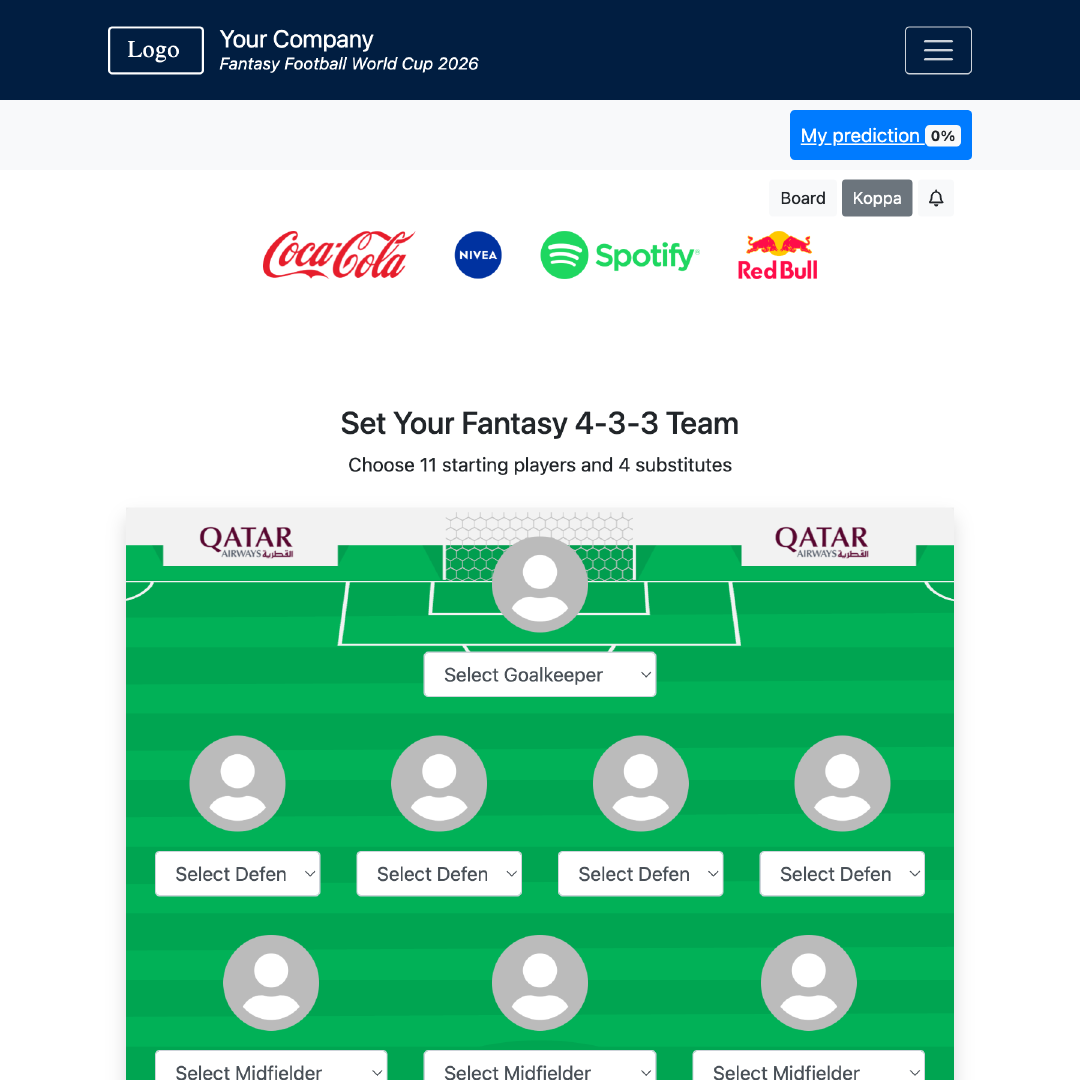Open the Select Goalkeeper dropdown

click(x=540, y=674)
